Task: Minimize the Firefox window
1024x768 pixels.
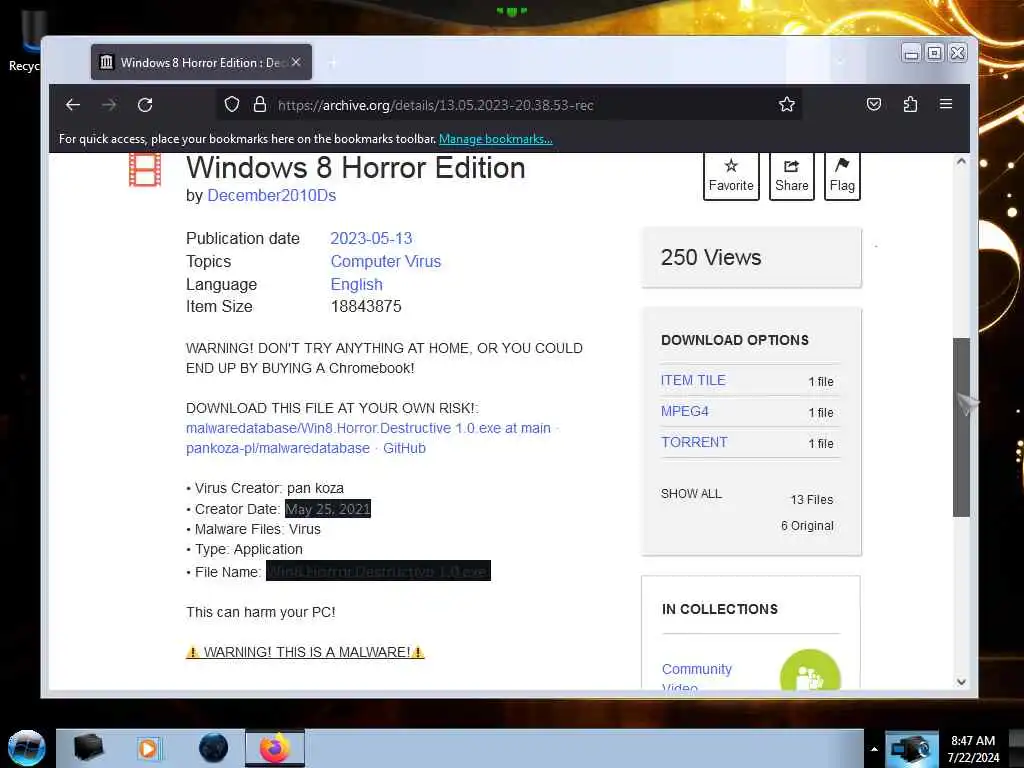Action: [911, 53]
